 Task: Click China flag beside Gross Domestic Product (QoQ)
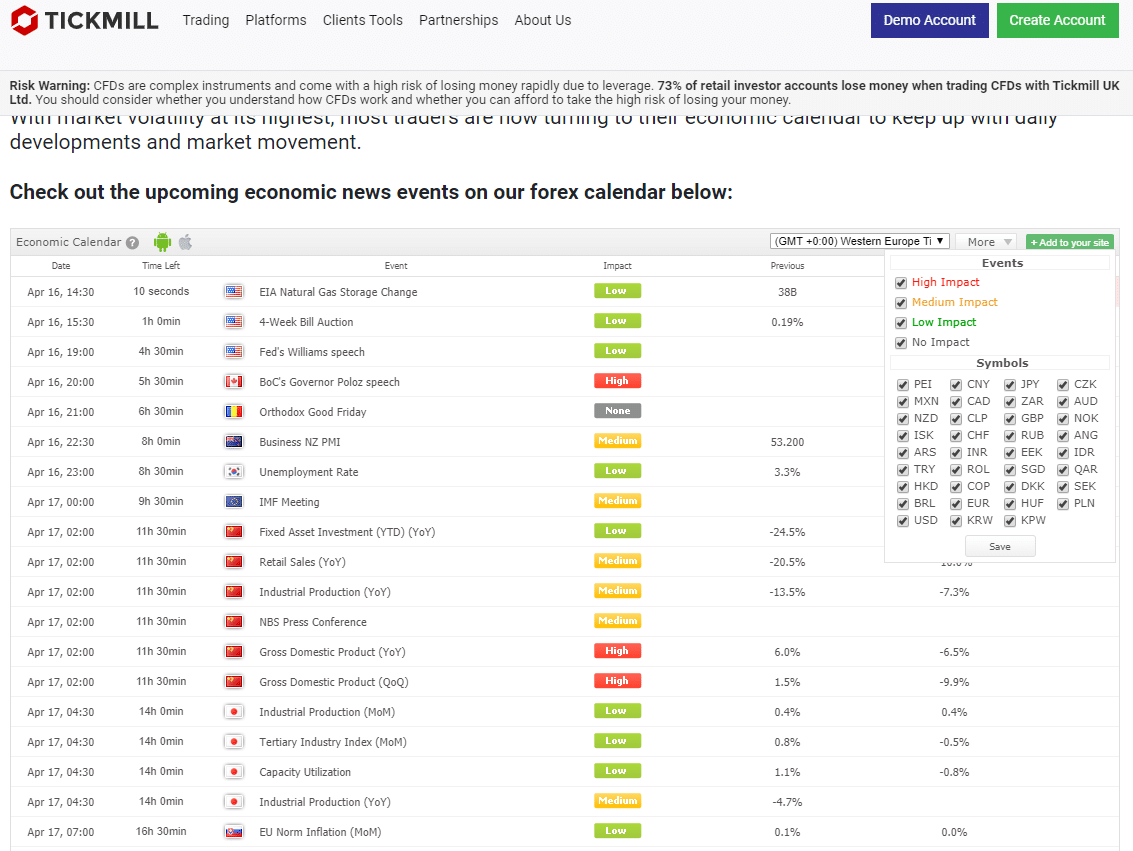coord(233,681)
